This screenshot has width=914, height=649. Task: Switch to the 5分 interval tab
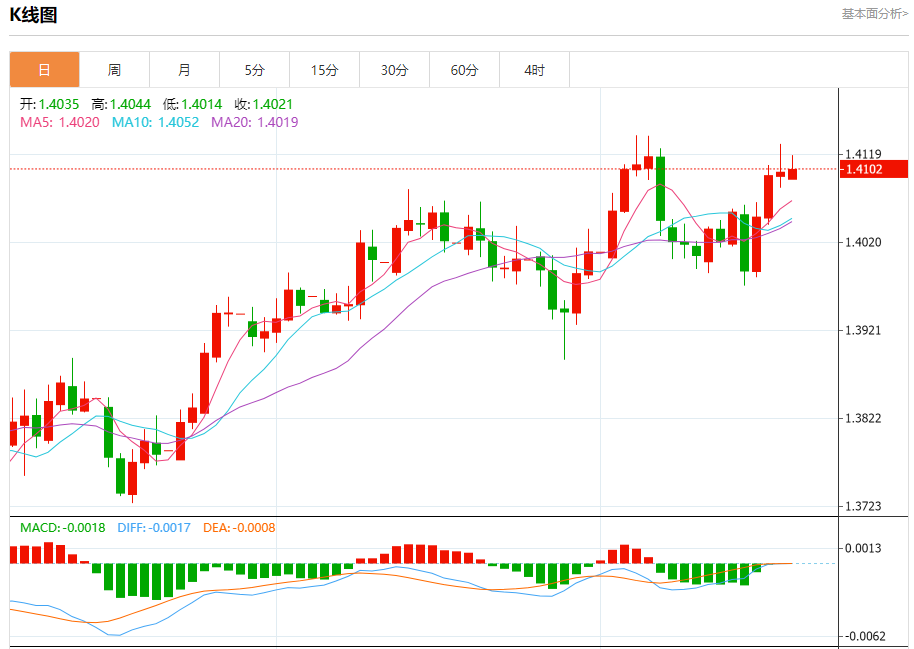pyautogui.click(x=254, y=70)
